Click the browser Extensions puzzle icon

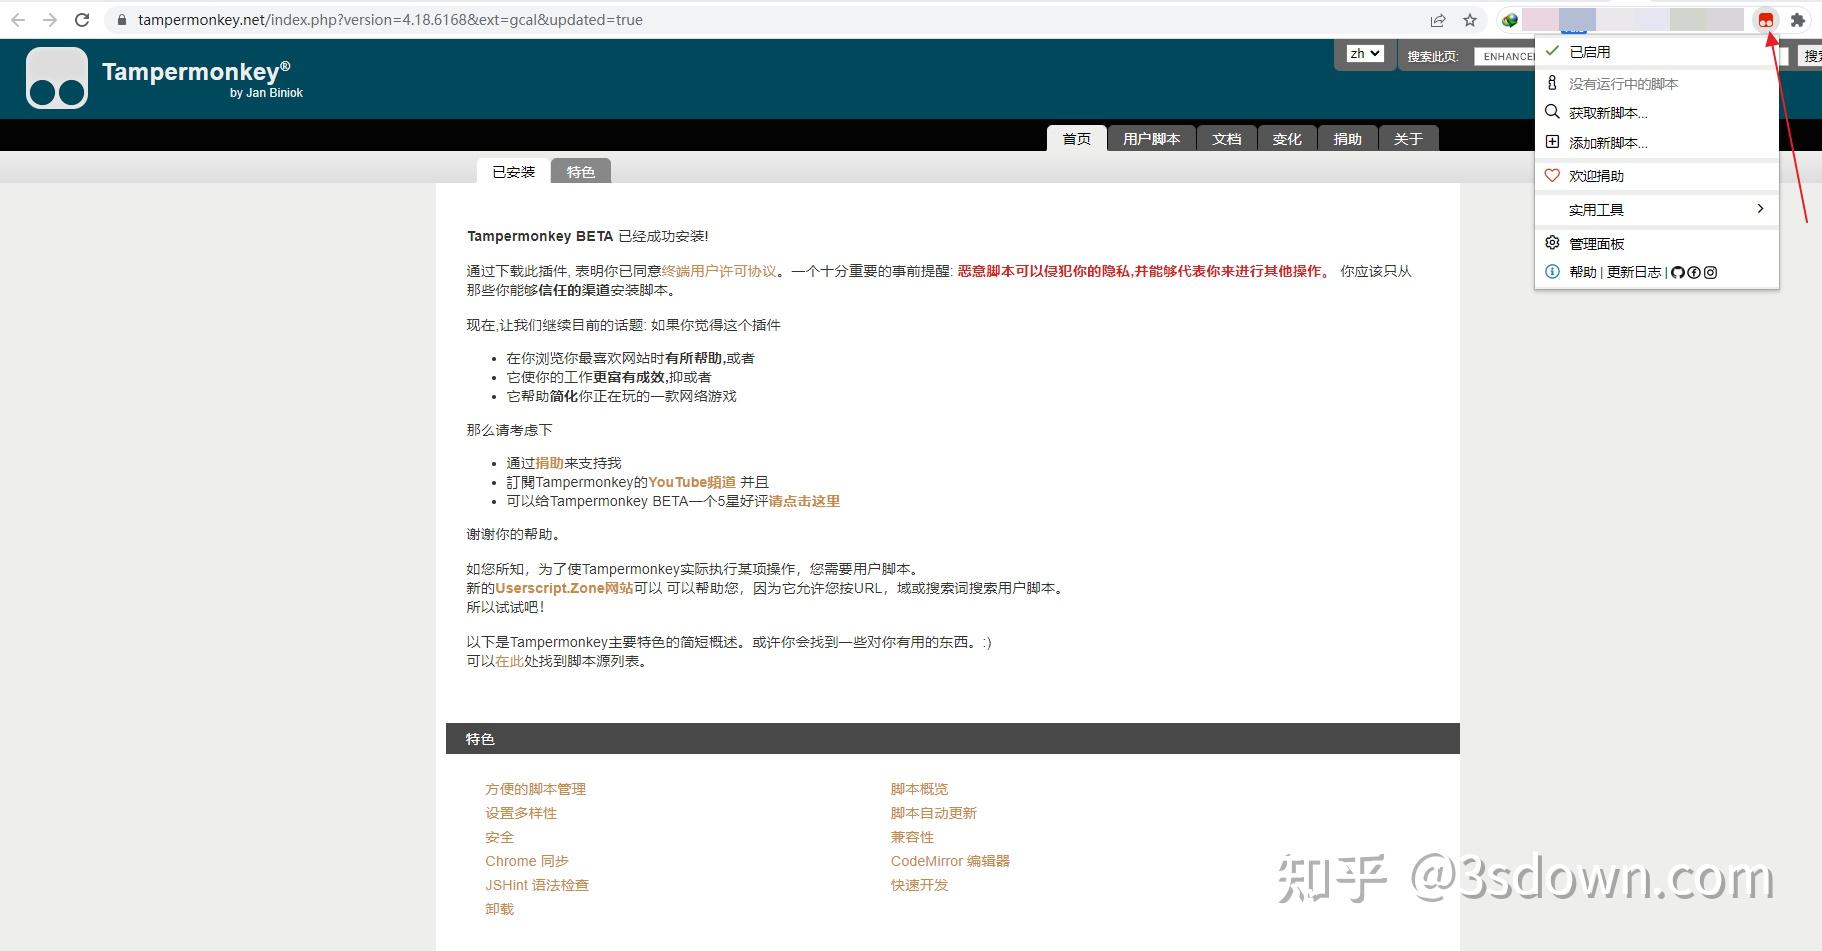click(1800, 19)
